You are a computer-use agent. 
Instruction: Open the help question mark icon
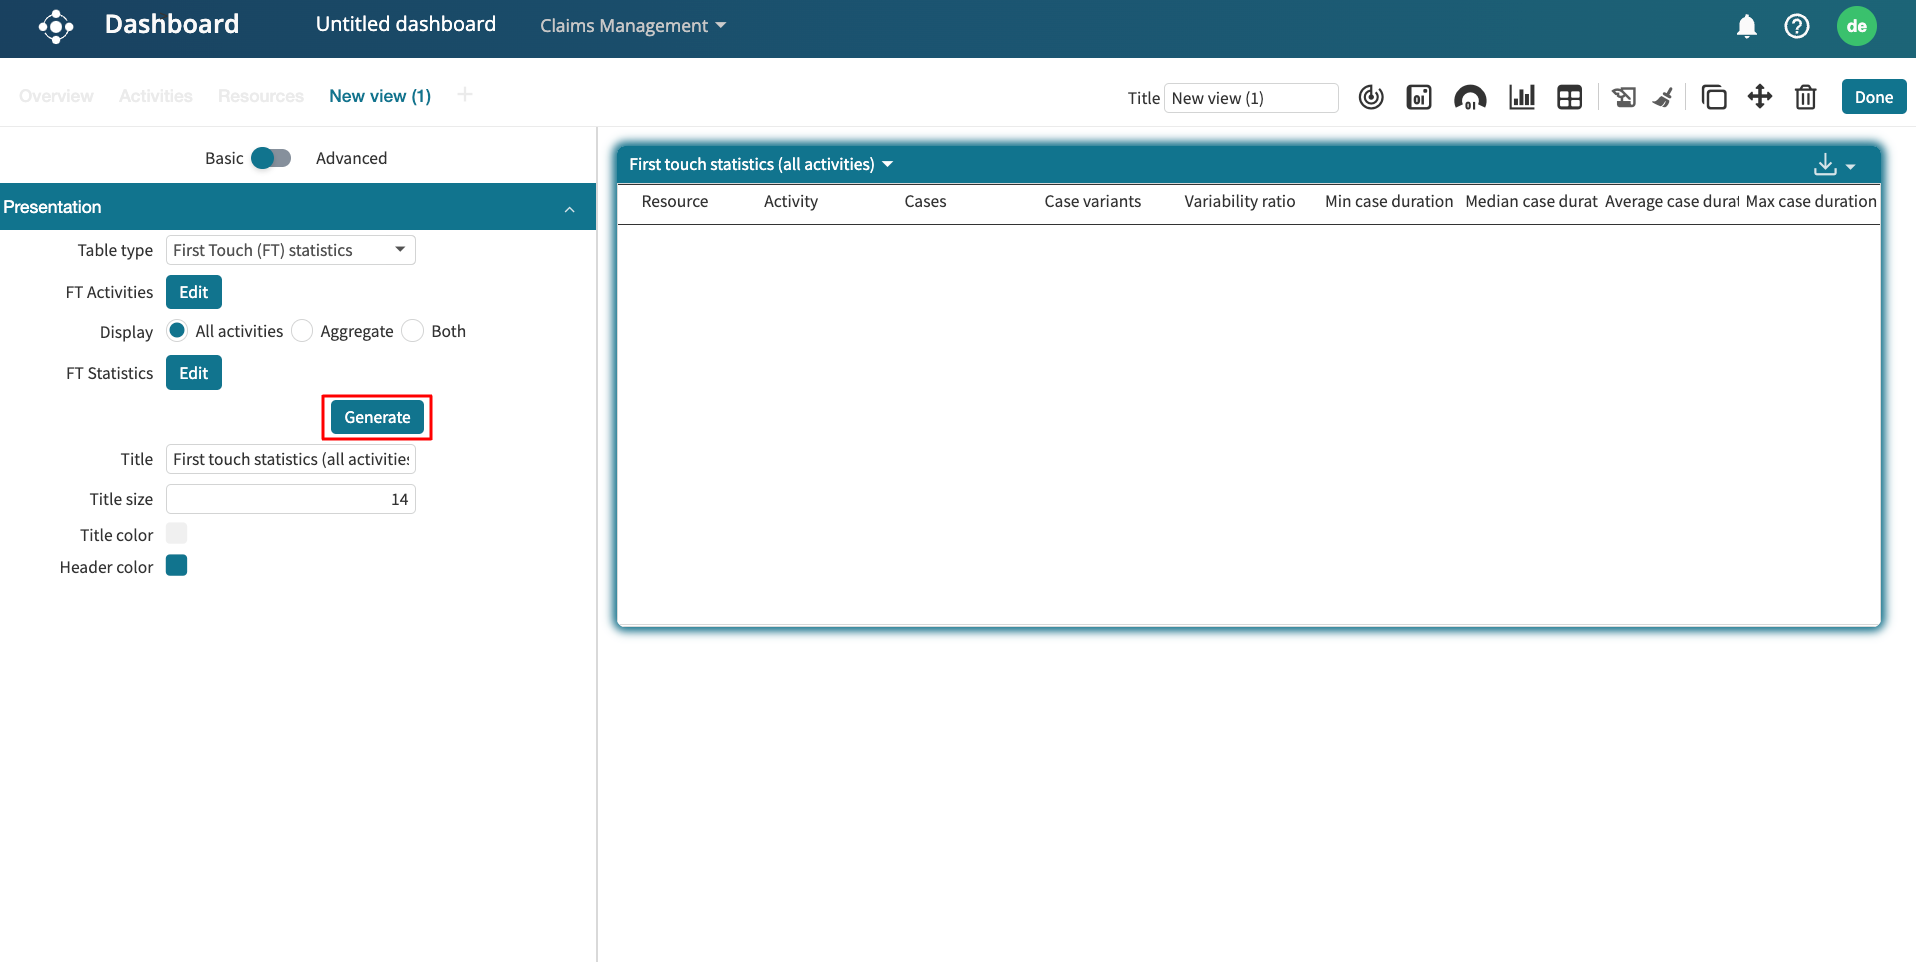coord(1796,26)
